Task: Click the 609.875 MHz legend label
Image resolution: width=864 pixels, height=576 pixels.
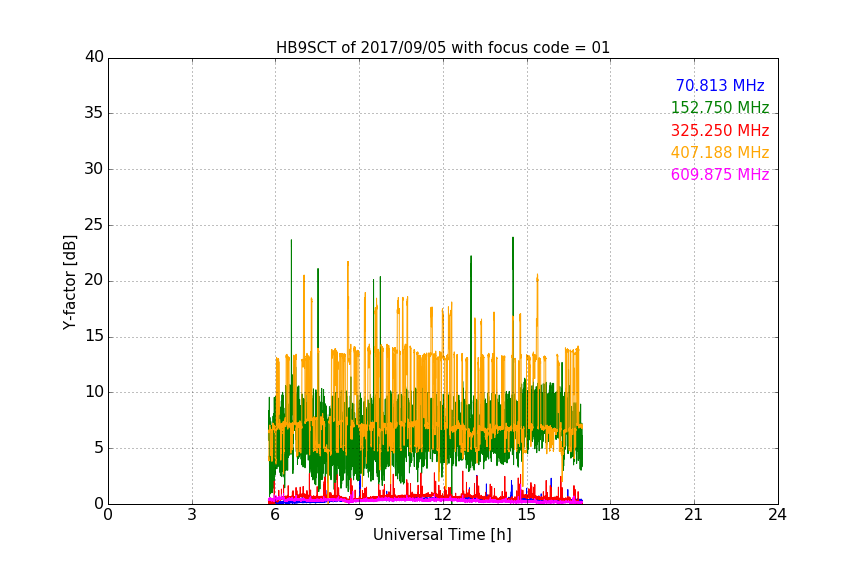Action: point(720,175)
